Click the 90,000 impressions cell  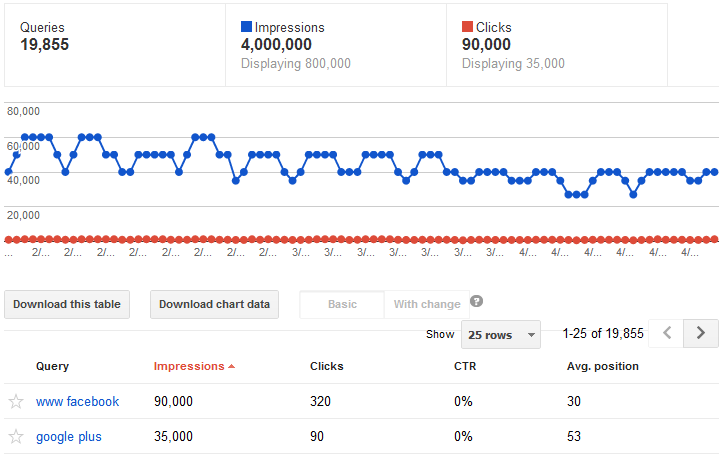click(x=173, y=402)
